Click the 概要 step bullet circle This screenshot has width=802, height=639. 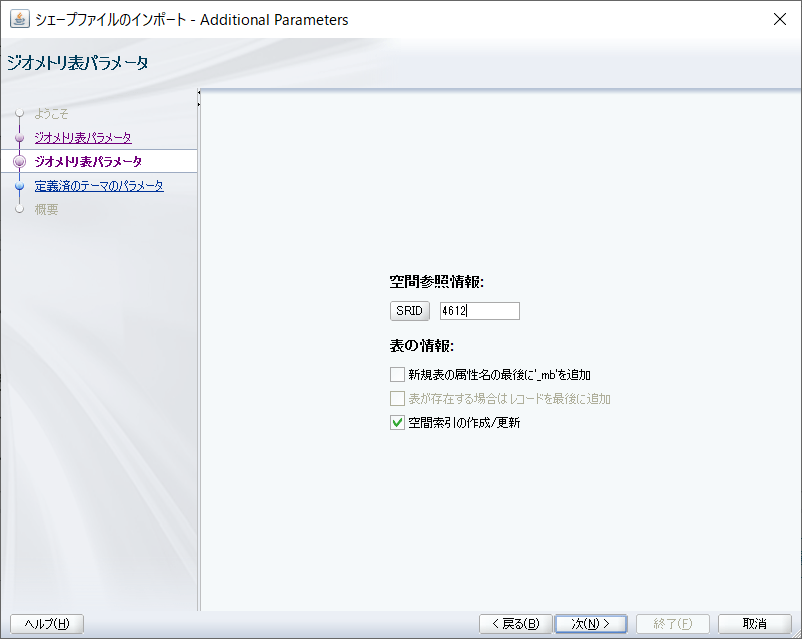(19, 209)
